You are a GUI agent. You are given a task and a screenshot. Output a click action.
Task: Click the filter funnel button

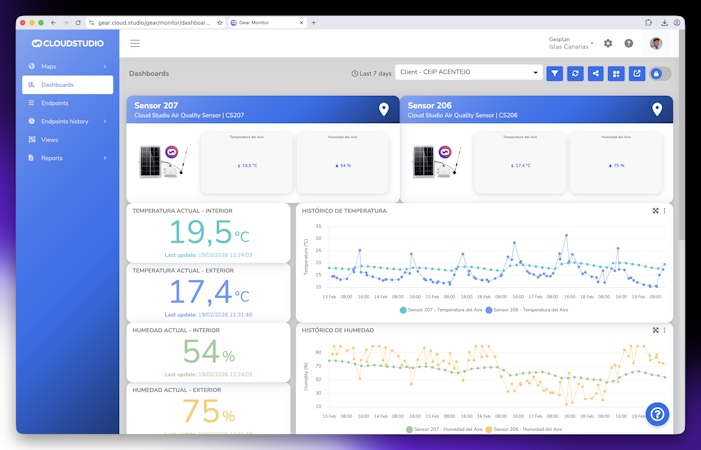[554, 74]
